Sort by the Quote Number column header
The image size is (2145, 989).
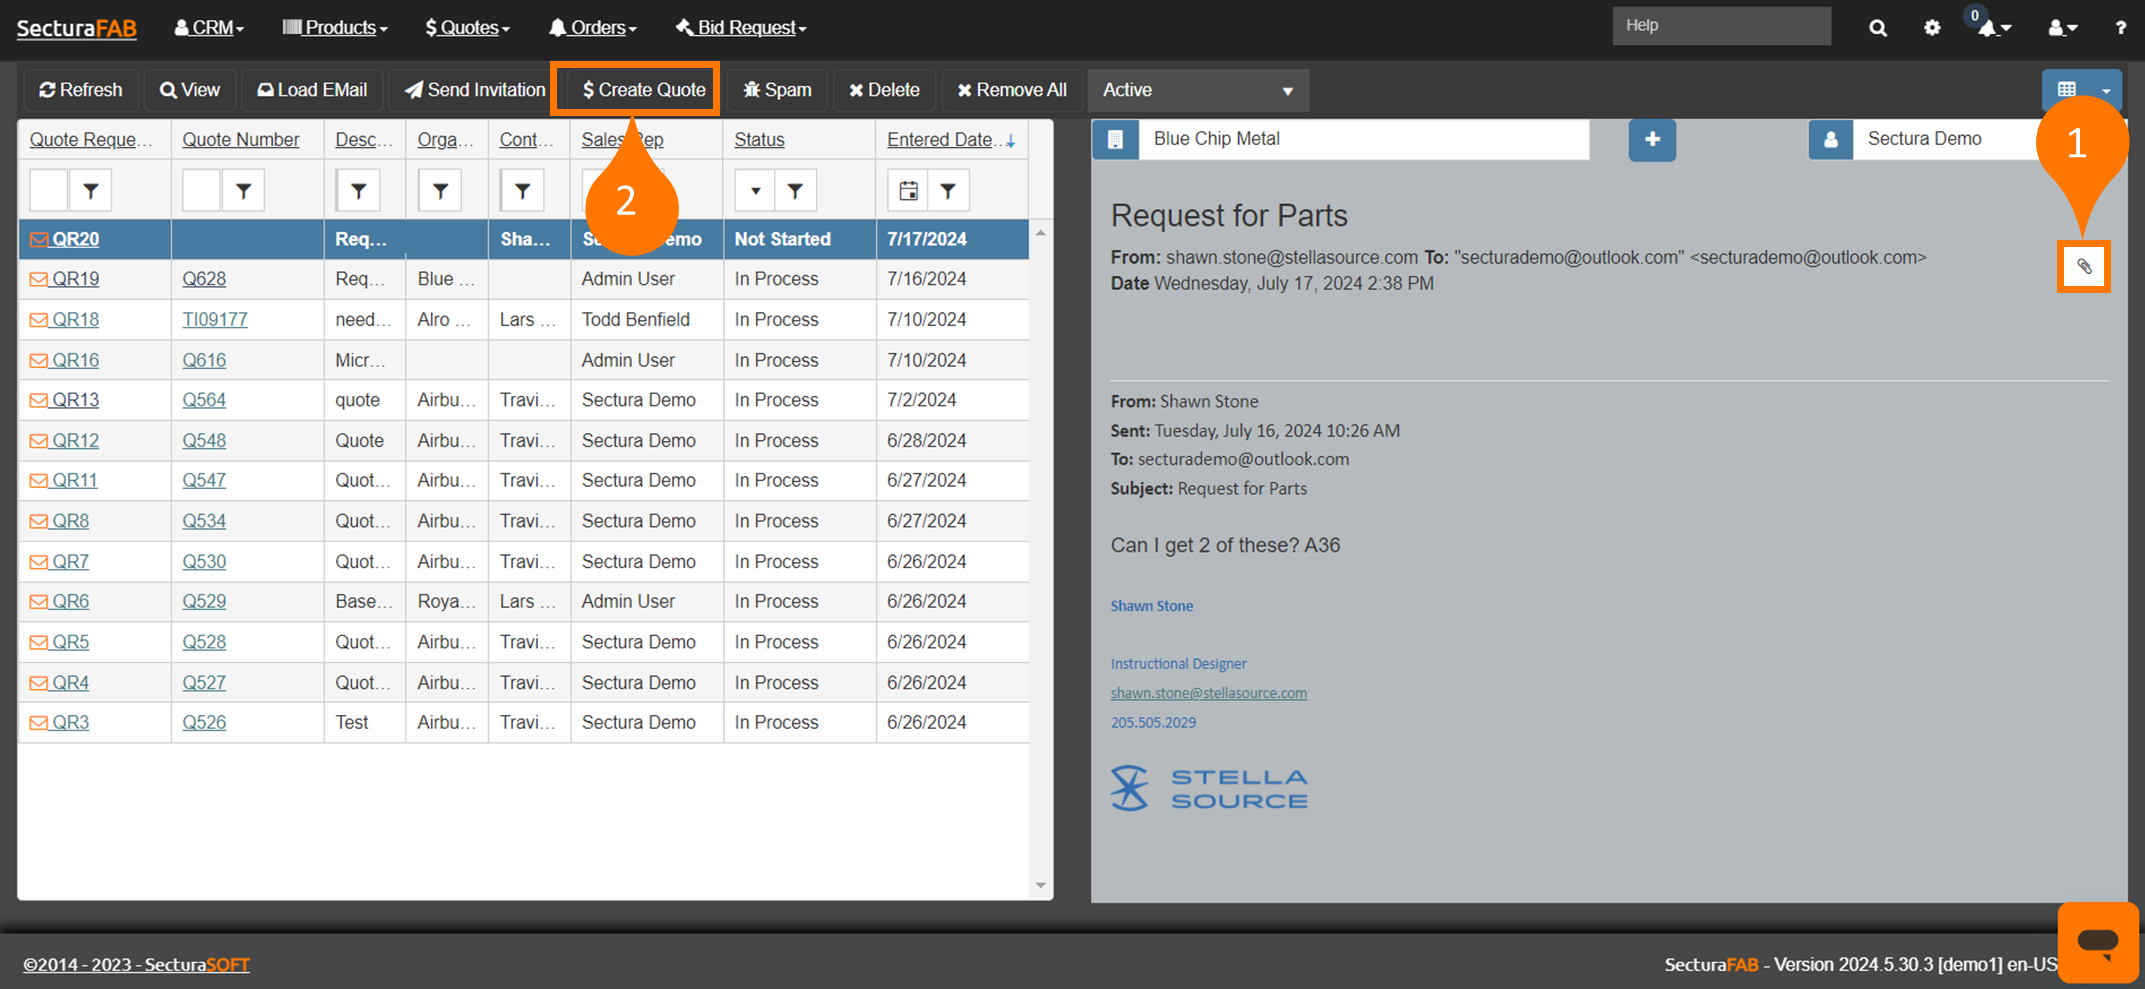pyautogui.click(x=240, y=140)
